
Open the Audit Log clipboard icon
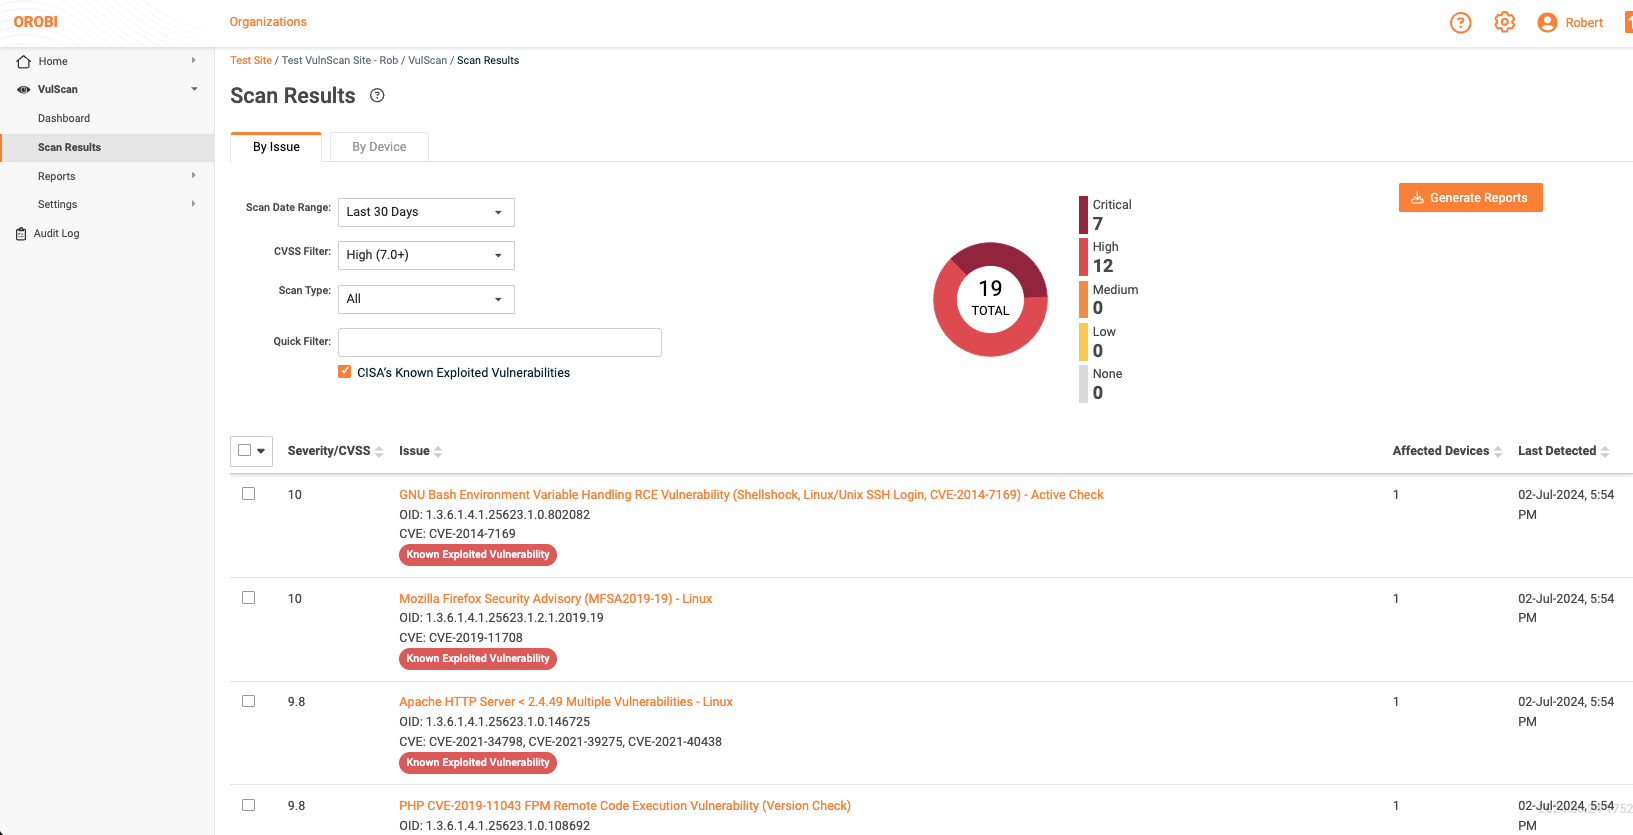pyautogui.click(x=21, y=234)
